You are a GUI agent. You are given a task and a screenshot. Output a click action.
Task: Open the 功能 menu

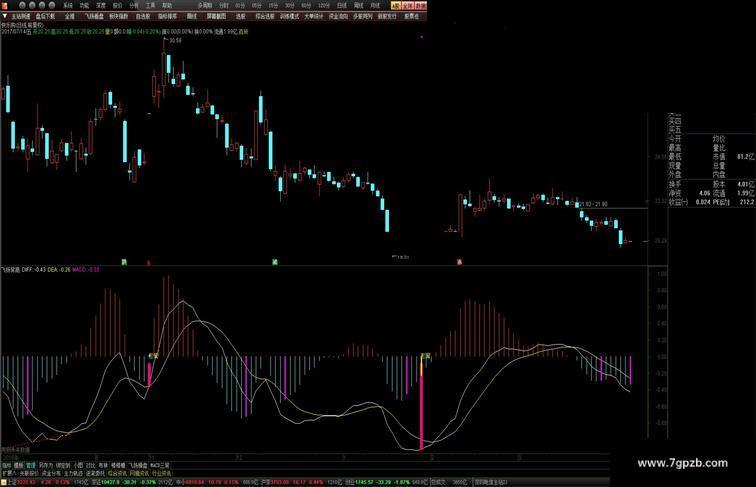point(84,5)
